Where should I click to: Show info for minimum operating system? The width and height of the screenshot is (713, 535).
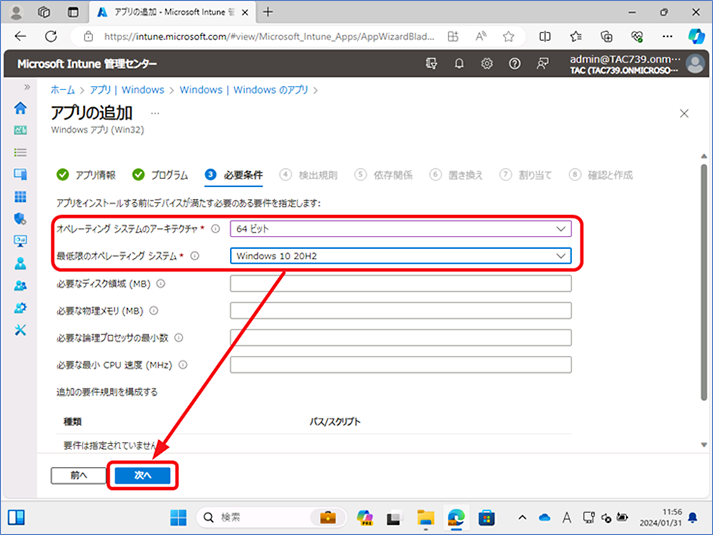pyautogui.click(x=195, y=256)
